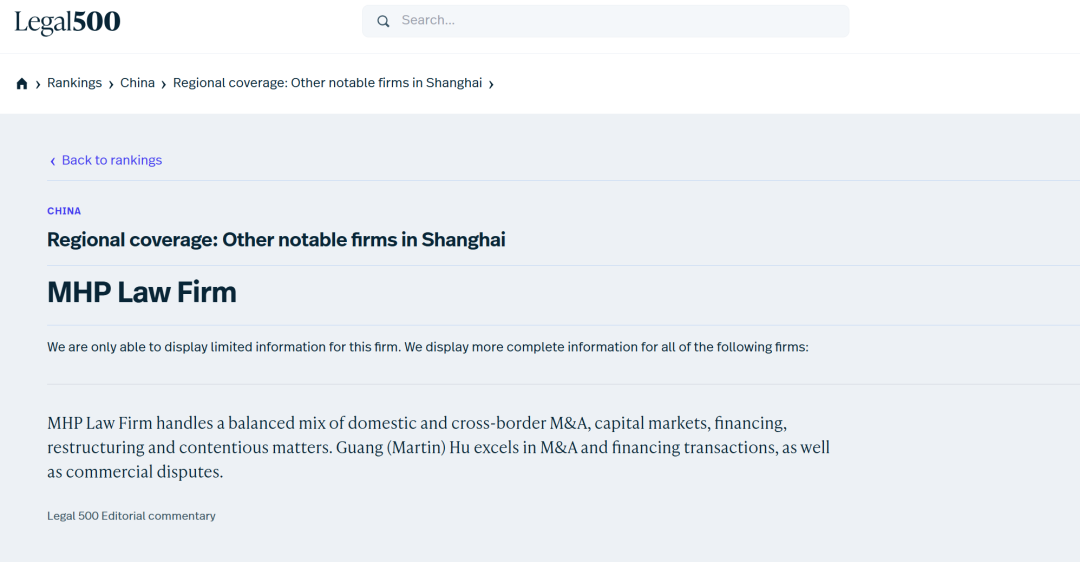This screenshot has height=562, width=1080.
Task: Click the MHP Law Firm title heading
Action: 142,292
